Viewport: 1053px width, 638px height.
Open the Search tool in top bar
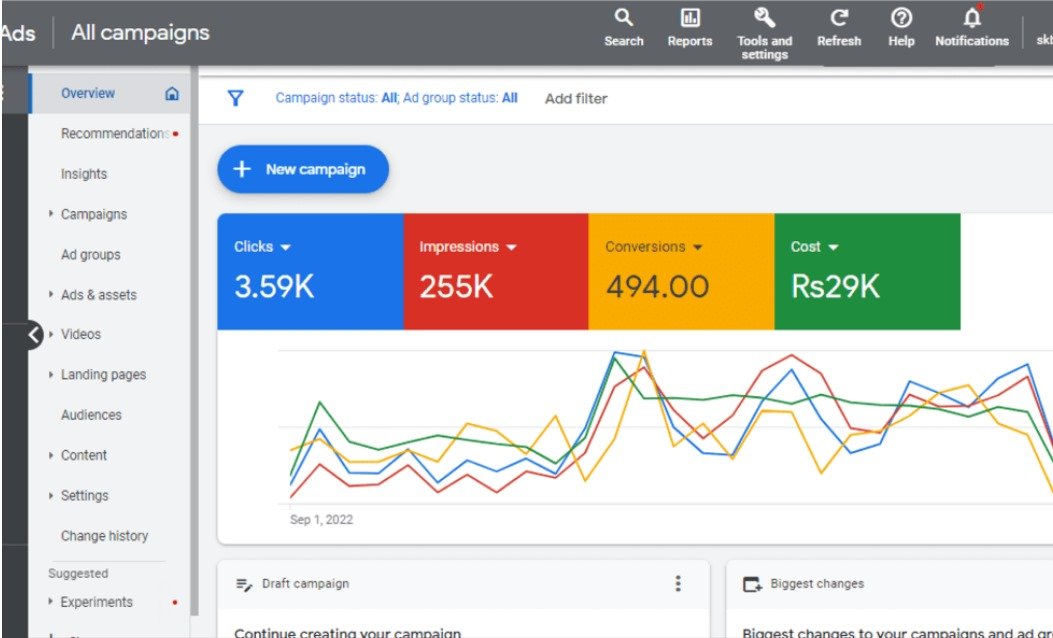tap(623, 19)
